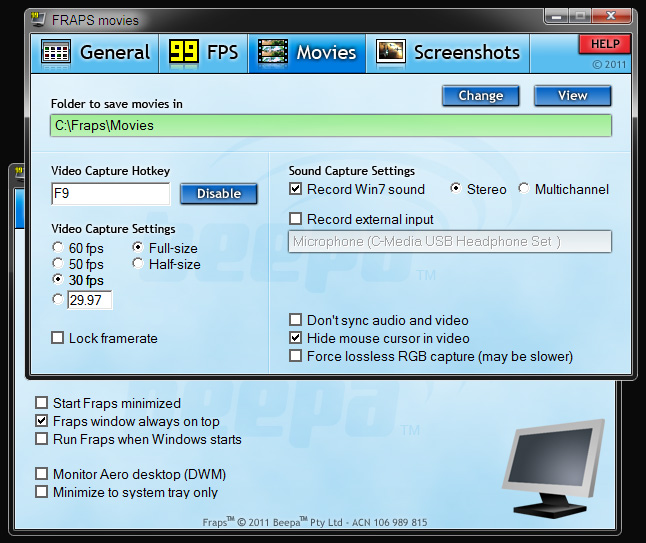Close the FRAPS movies window
Viewport: 646px width, 543px height.
[611, 16]
